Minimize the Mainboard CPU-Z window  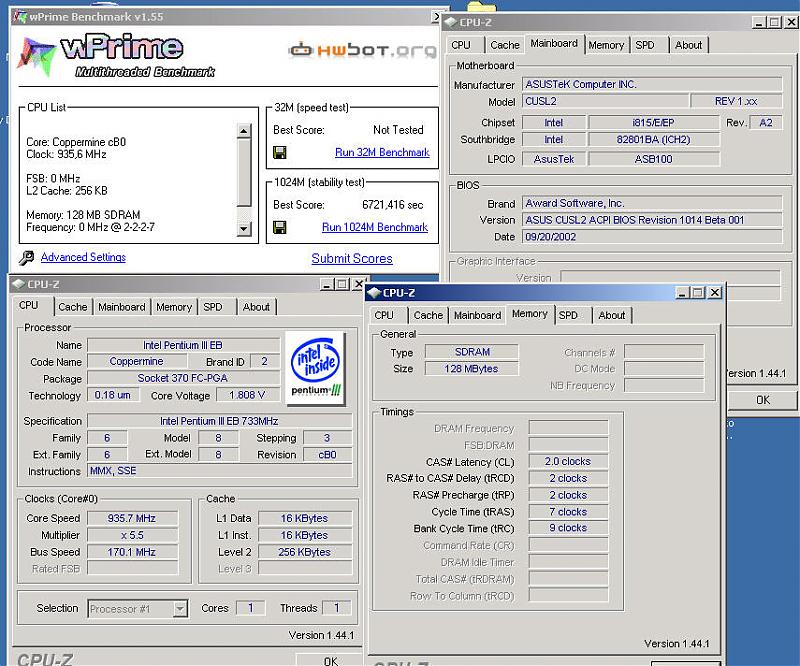759,22
